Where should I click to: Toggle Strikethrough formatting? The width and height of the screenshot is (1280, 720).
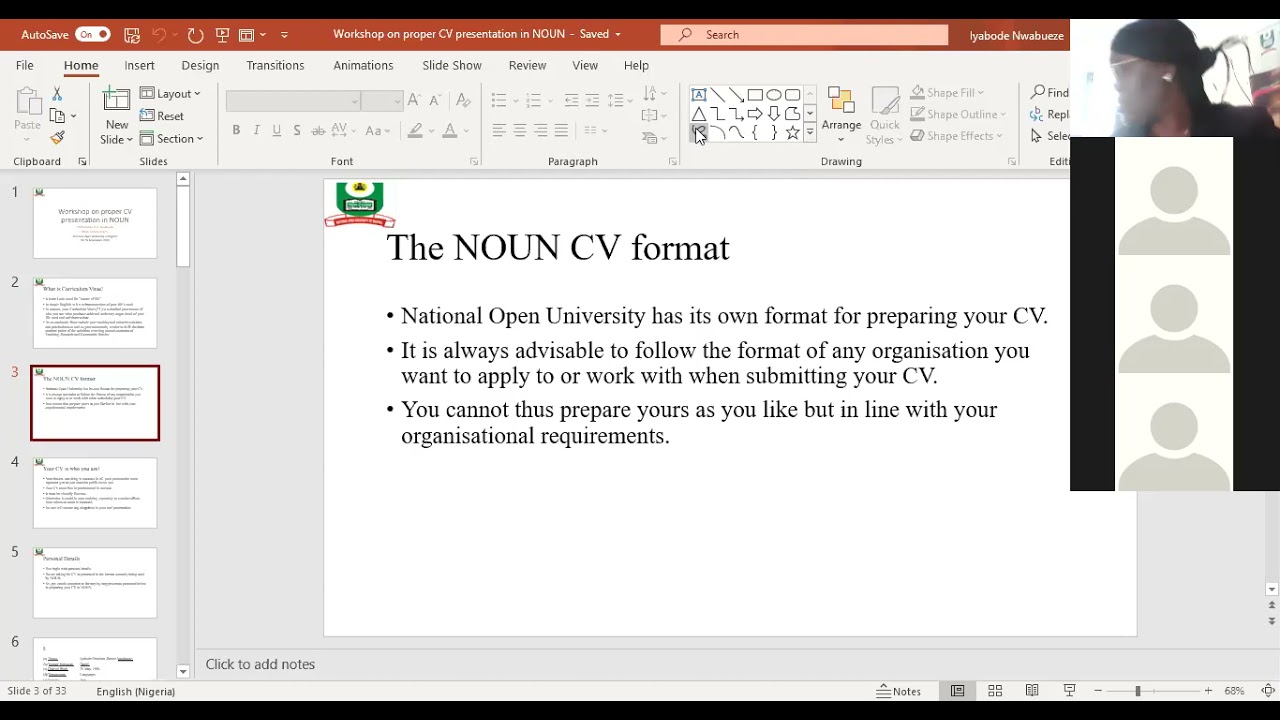coord(318,131)
